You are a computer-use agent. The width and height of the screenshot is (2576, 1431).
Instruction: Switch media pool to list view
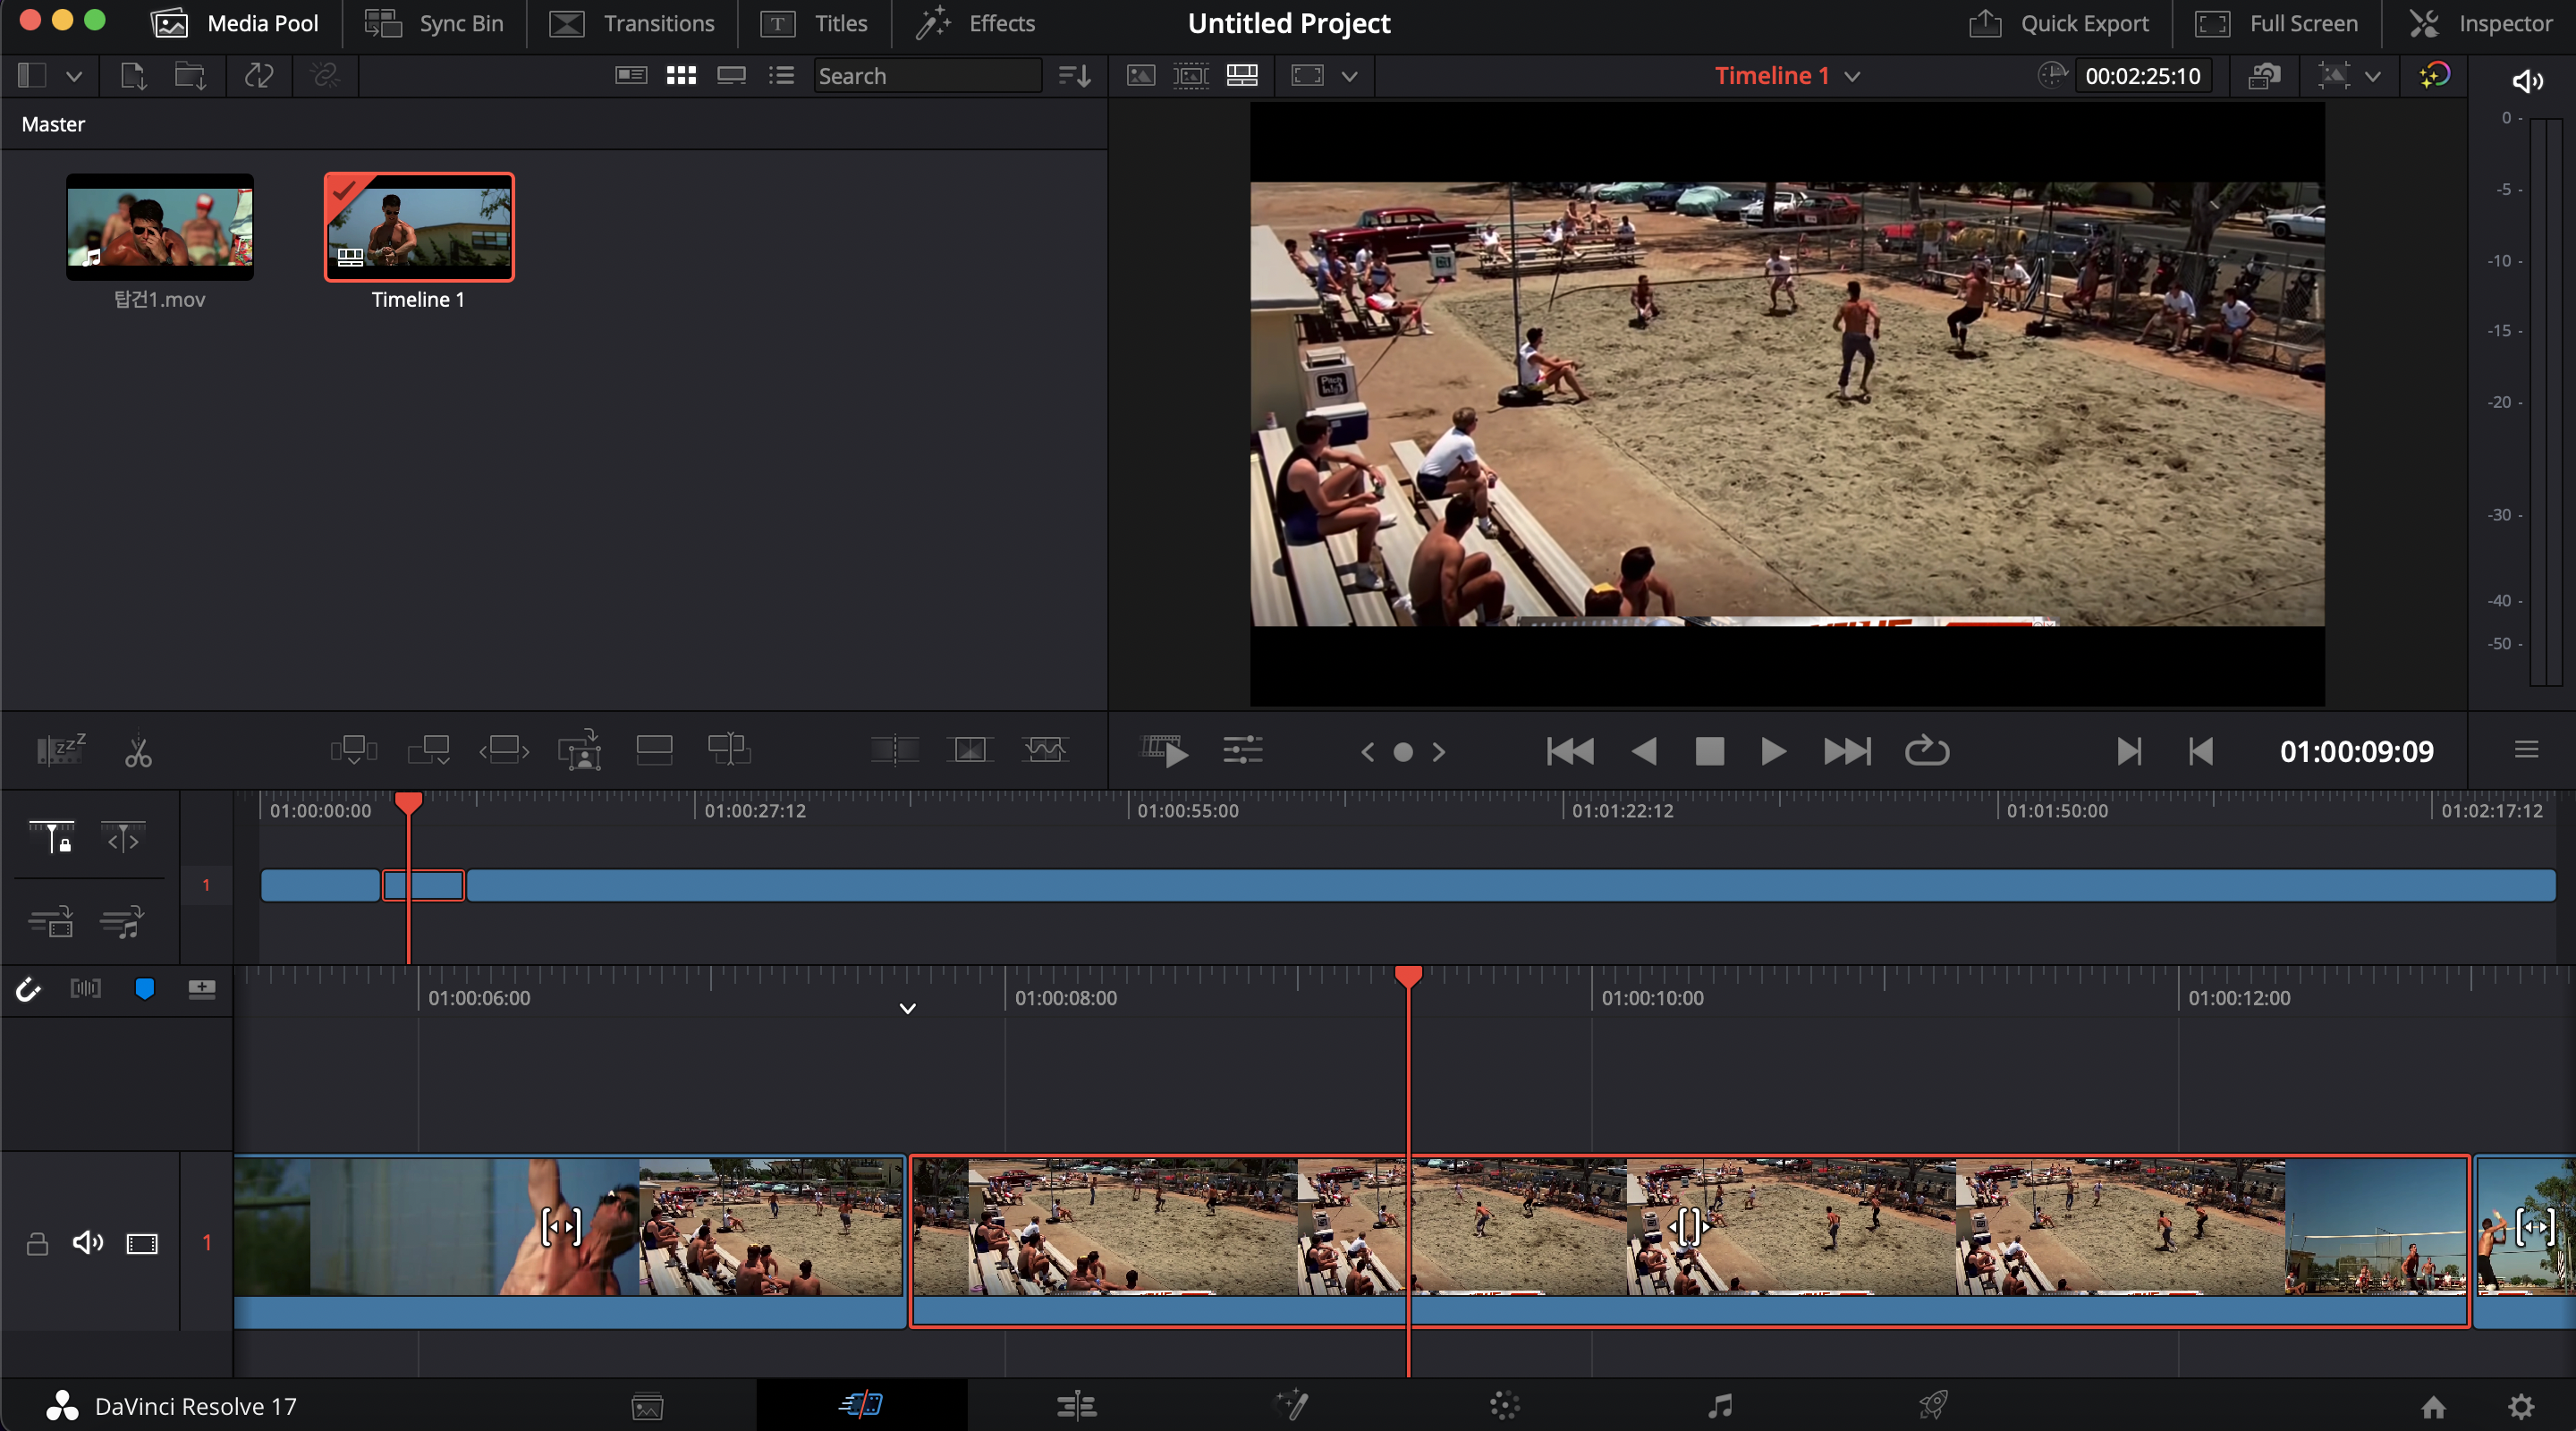781,76
